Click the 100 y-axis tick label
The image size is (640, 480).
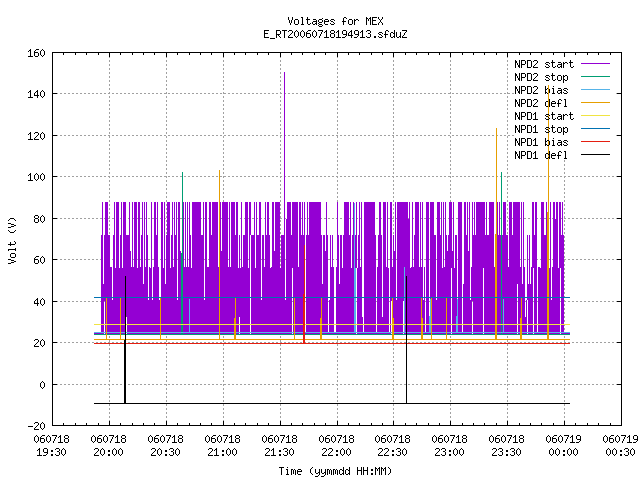36,177
